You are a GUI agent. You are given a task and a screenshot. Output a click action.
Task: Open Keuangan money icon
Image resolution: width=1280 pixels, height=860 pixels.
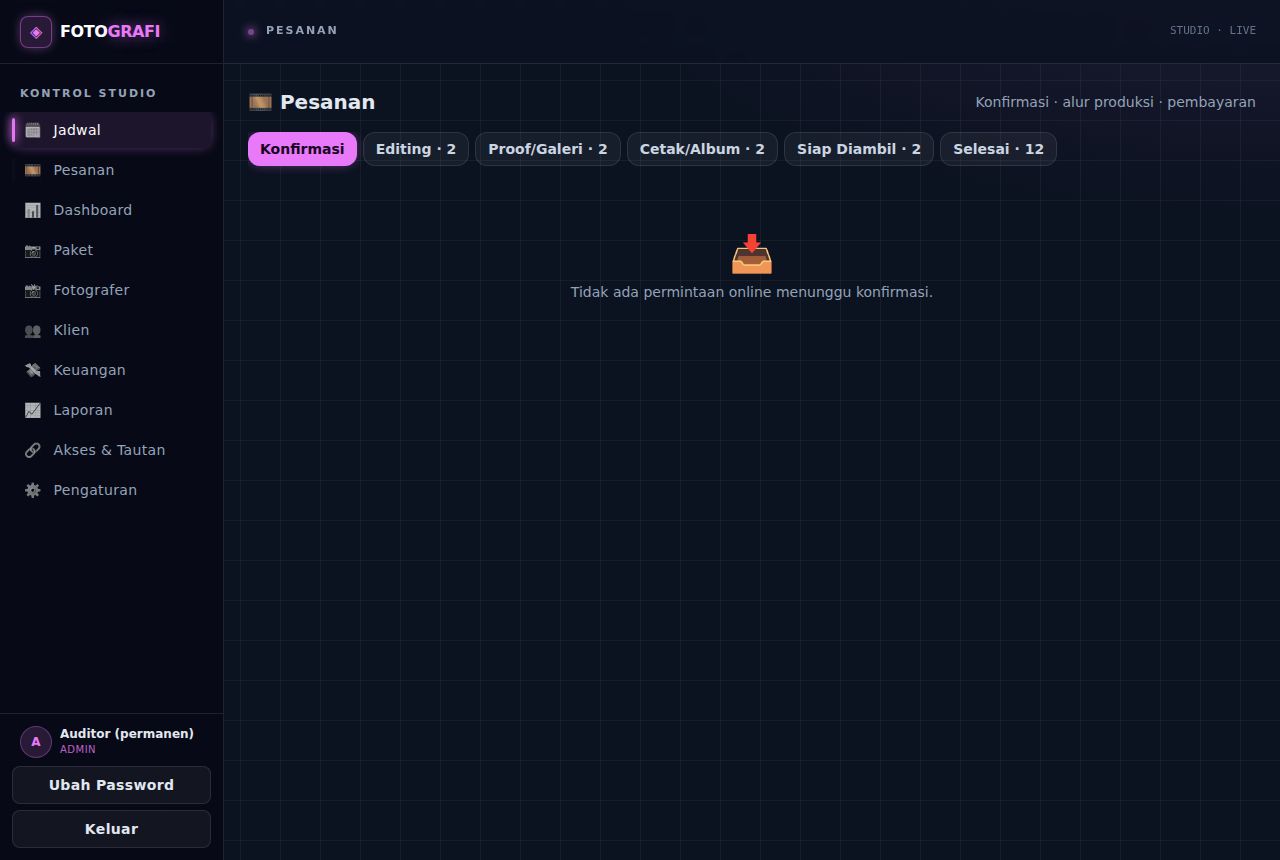[x=33, y=370]
